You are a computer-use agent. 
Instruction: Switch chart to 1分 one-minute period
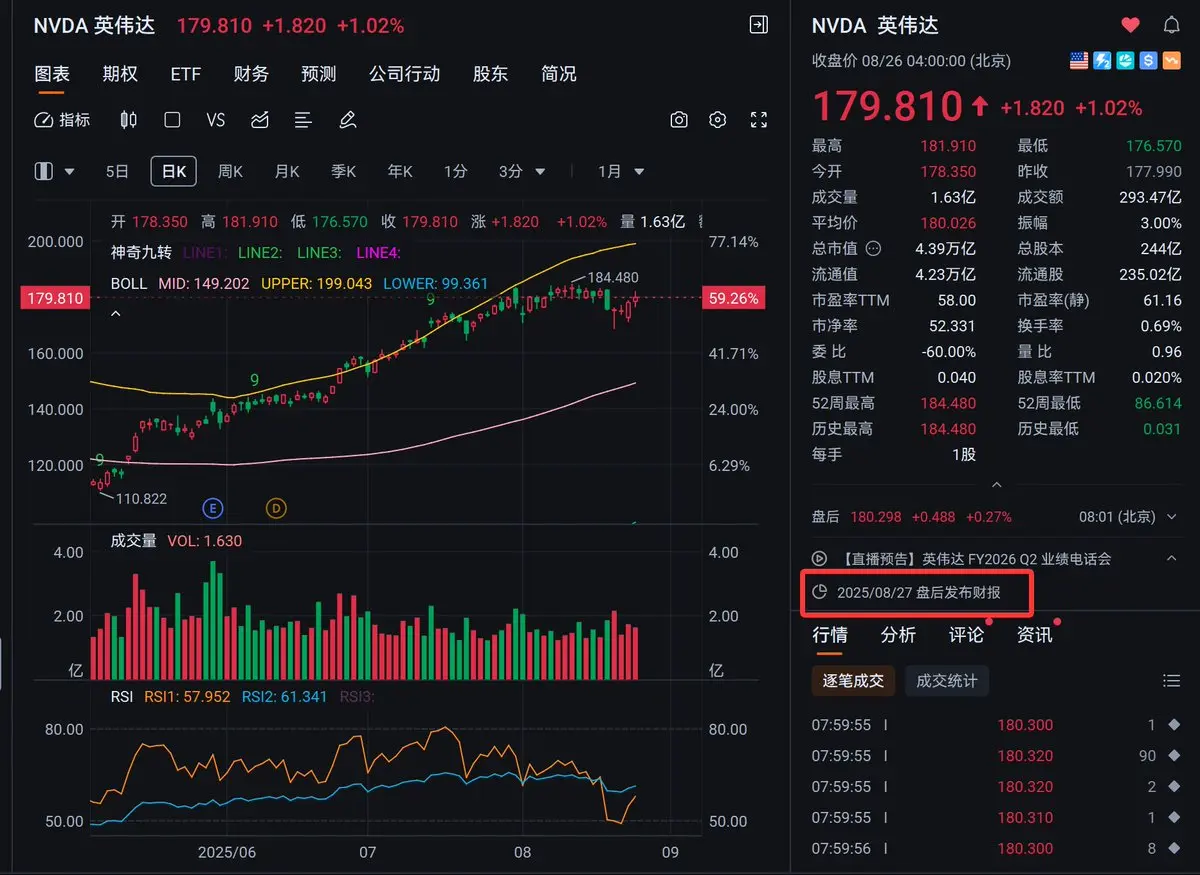point(455,171)
